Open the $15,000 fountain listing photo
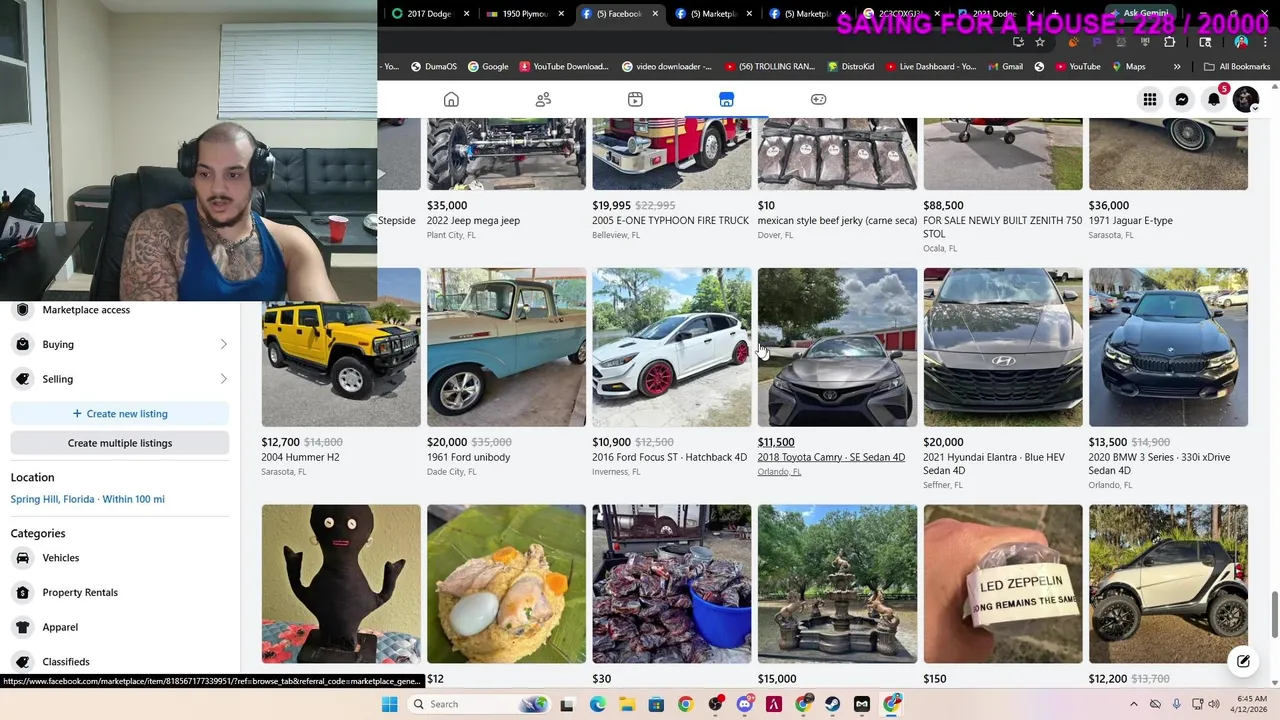This screenshot has width=1280, height=720. (x=837, y=584)
